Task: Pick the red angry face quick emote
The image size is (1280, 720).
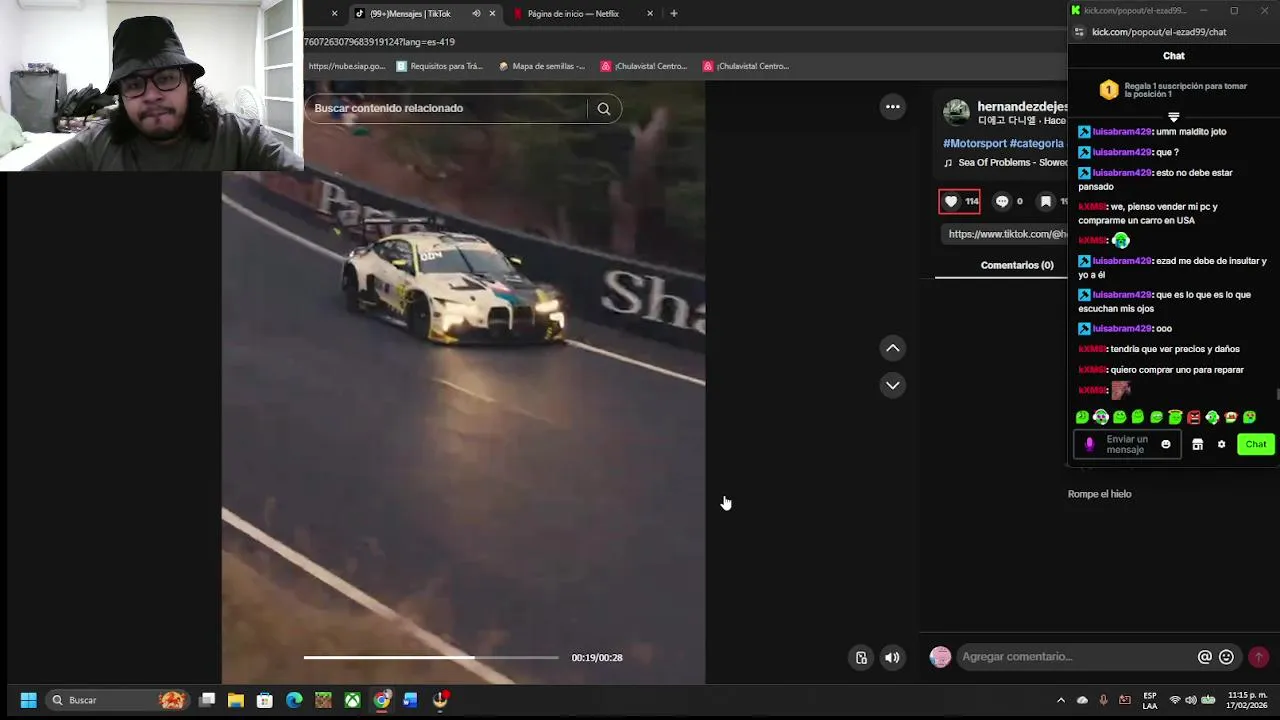Action: click(x=1194, y=418)
